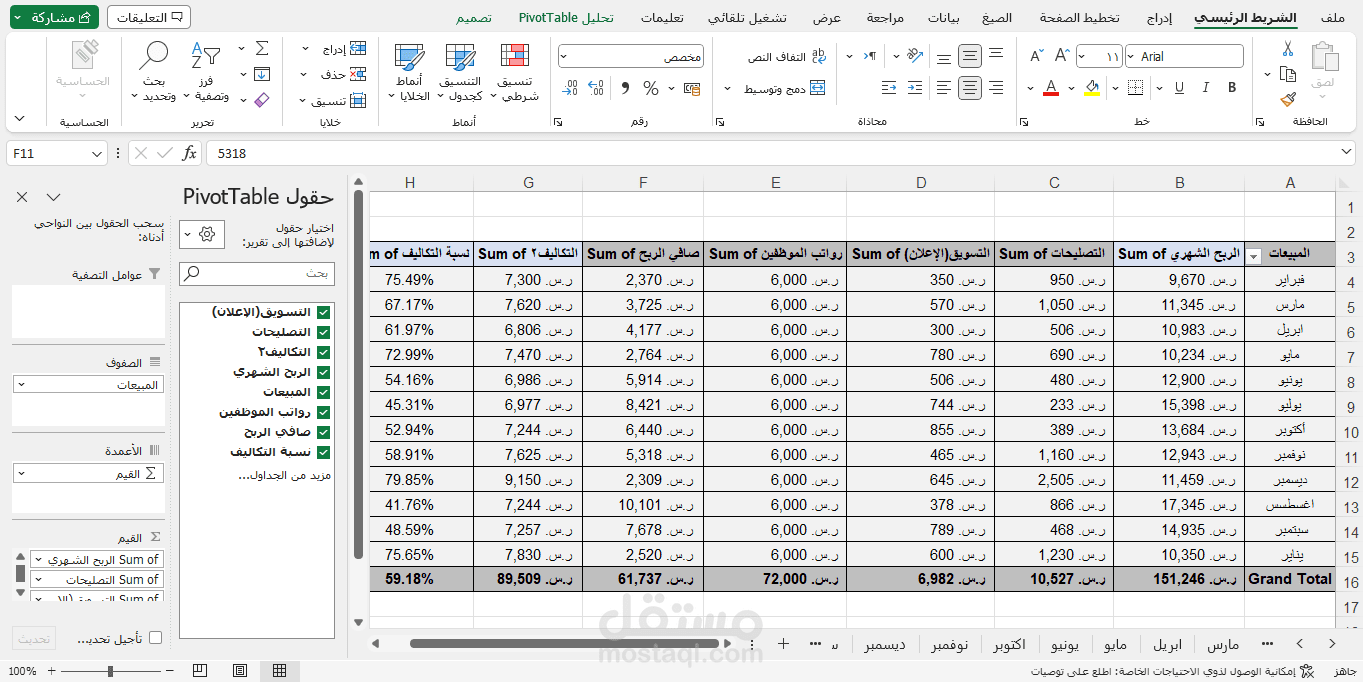
Task: Open the ديسمبر sheet tab
Action: pos(885,645)
